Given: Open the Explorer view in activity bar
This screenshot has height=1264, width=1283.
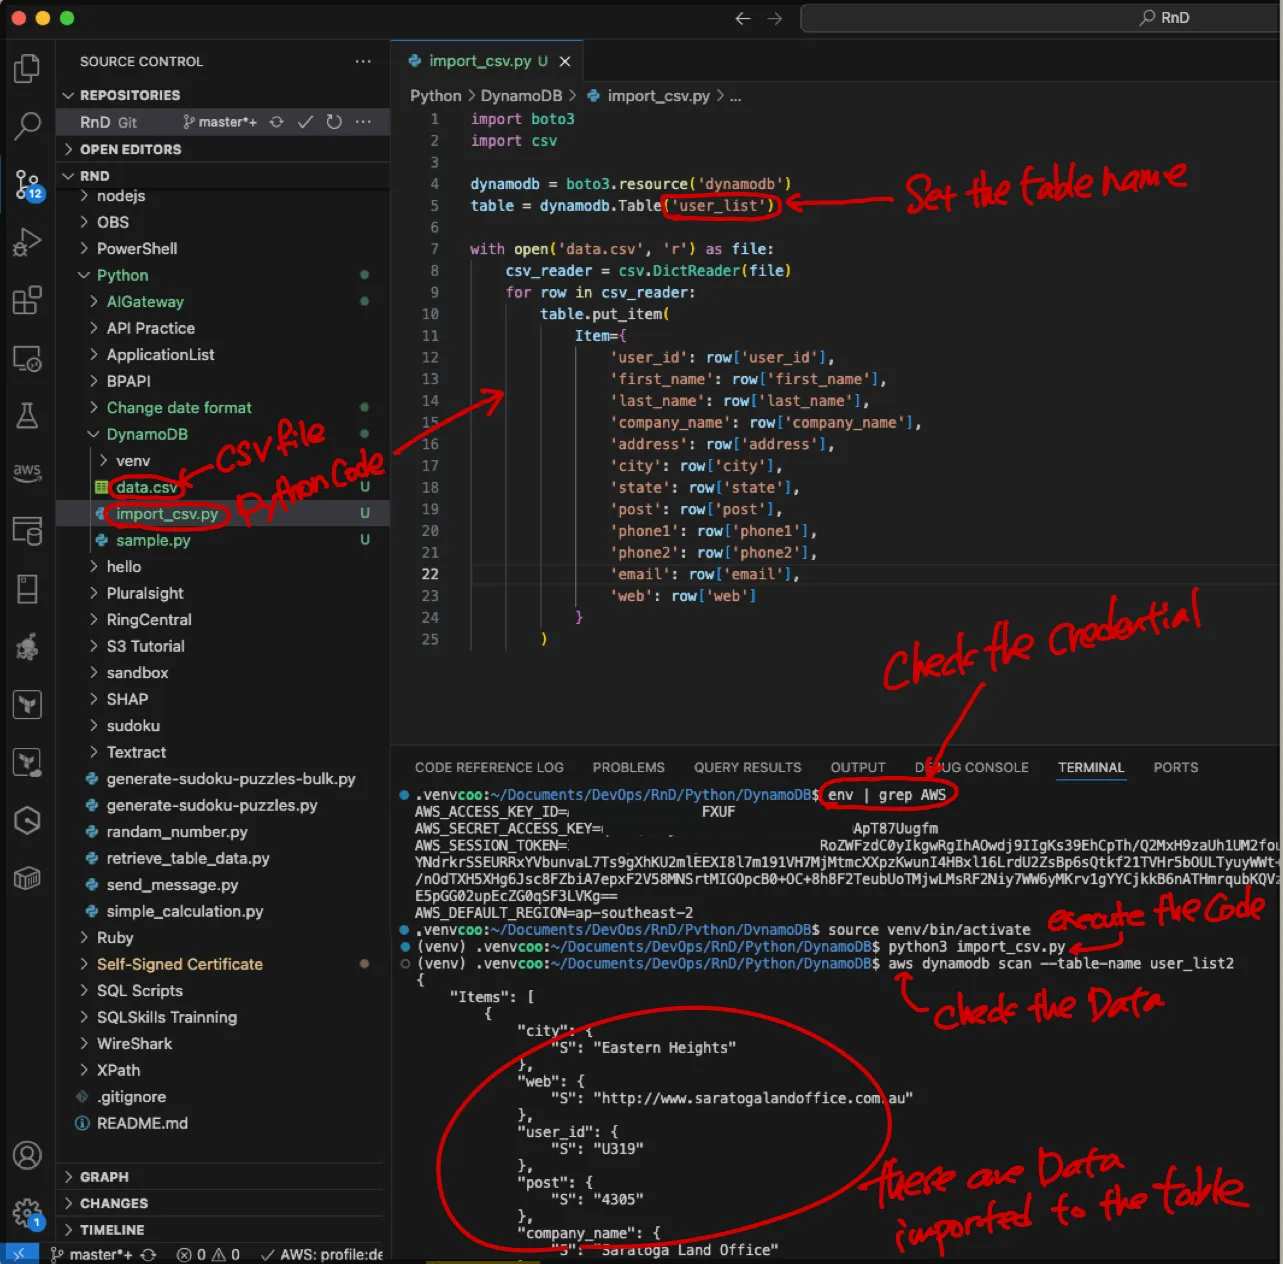Looking at the screenshot, I should point(27,68).
